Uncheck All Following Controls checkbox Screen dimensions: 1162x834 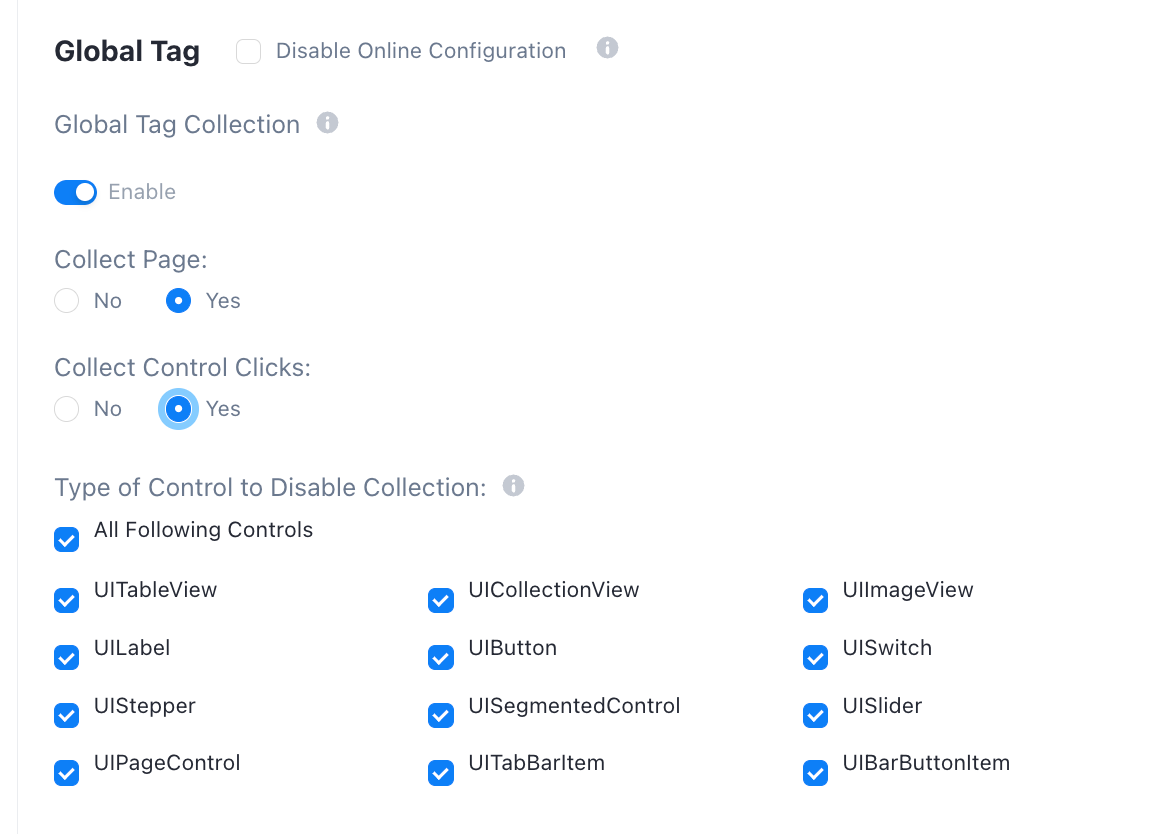coord(67,540)
